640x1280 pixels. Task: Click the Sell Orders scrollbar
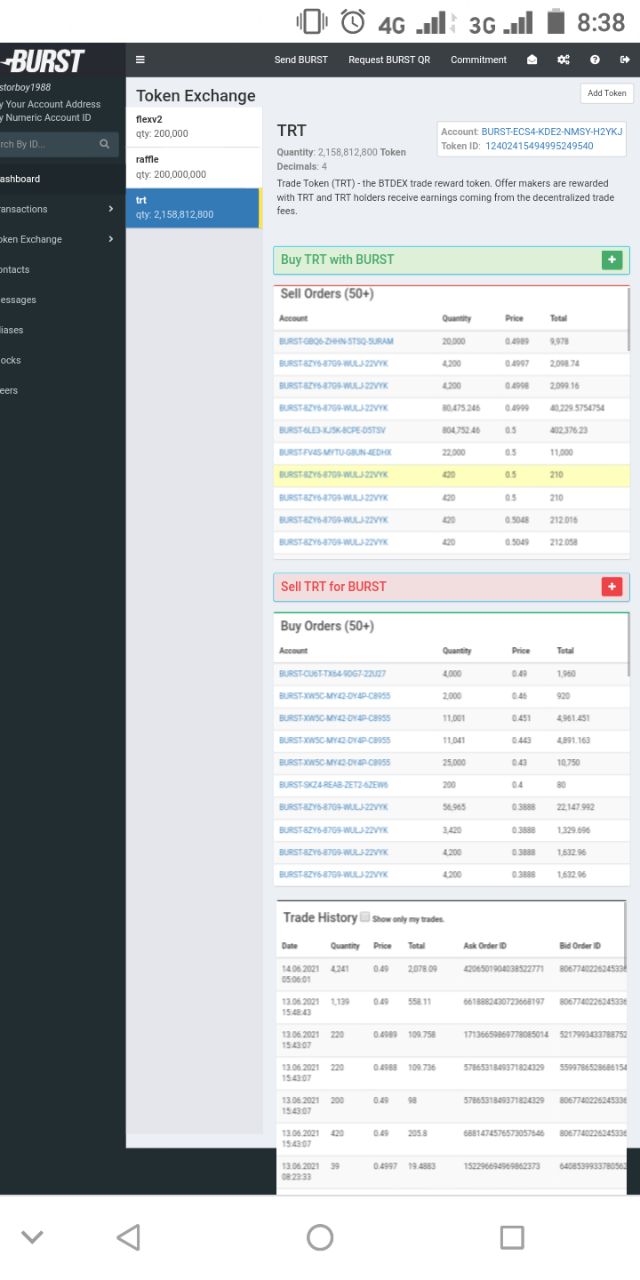[x=628, y=320]
